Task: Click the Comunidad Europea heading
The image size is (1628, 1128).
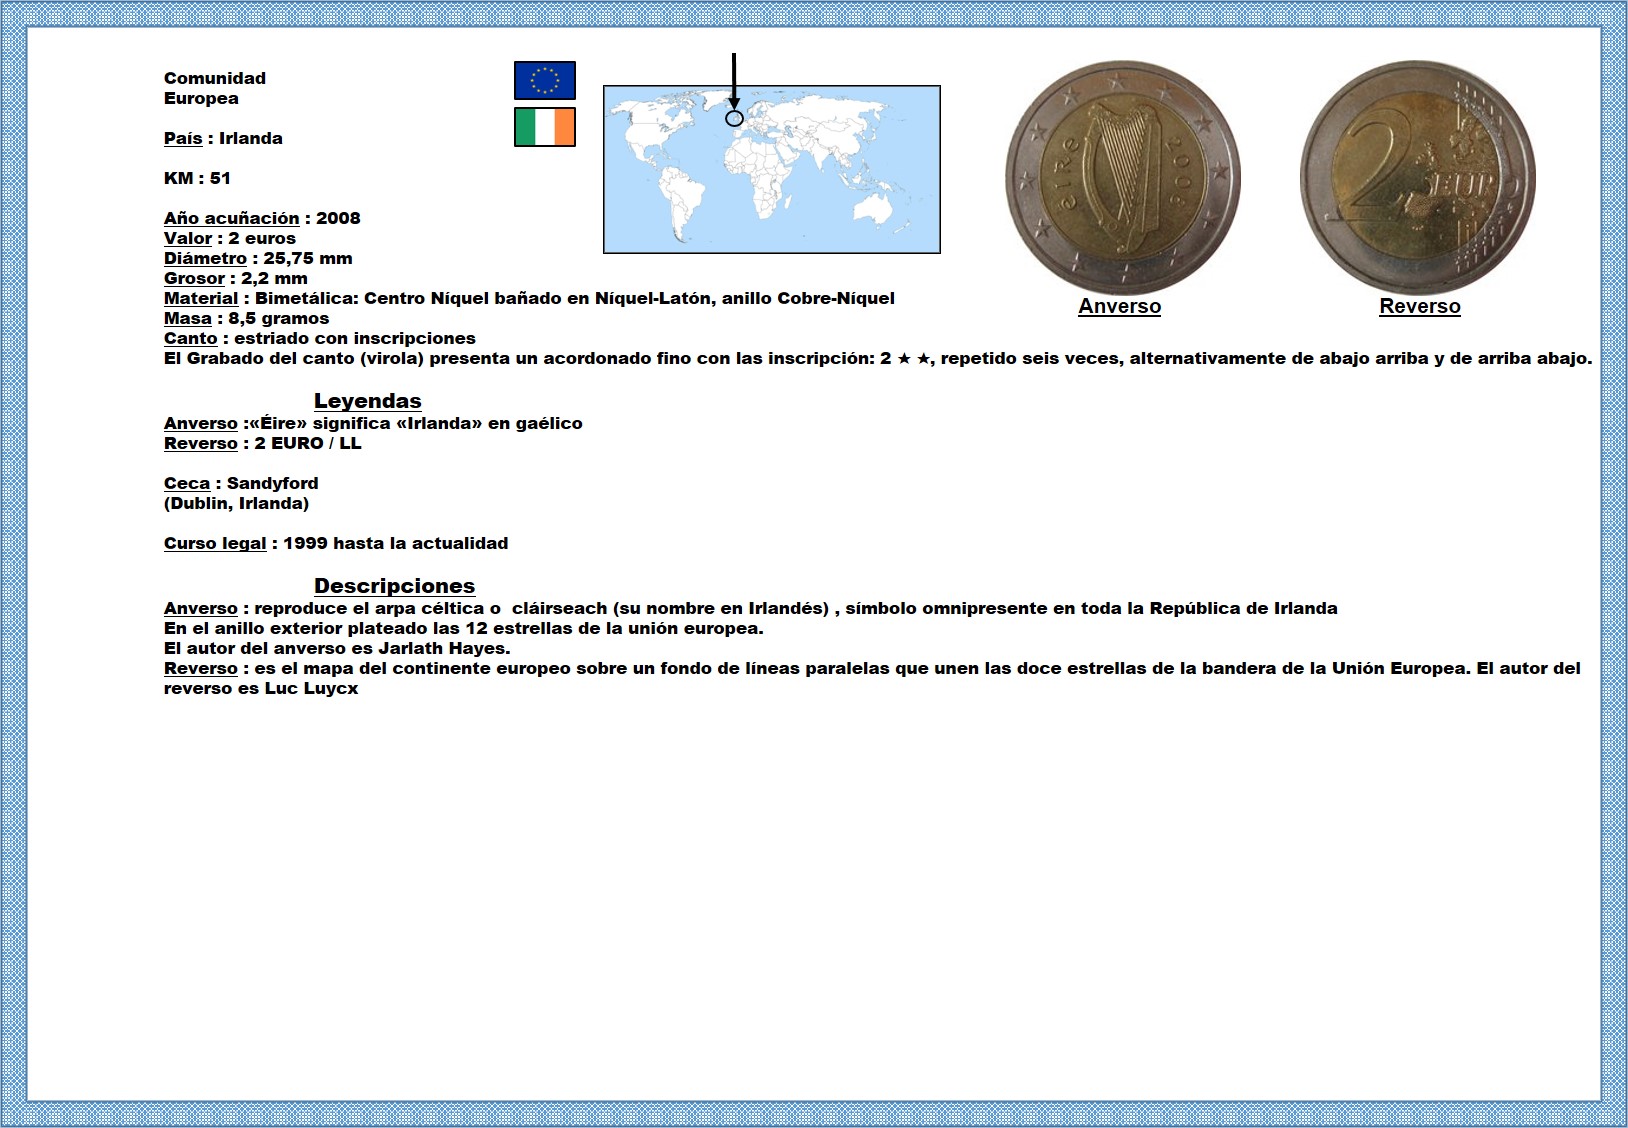Action: pos(215,88)
